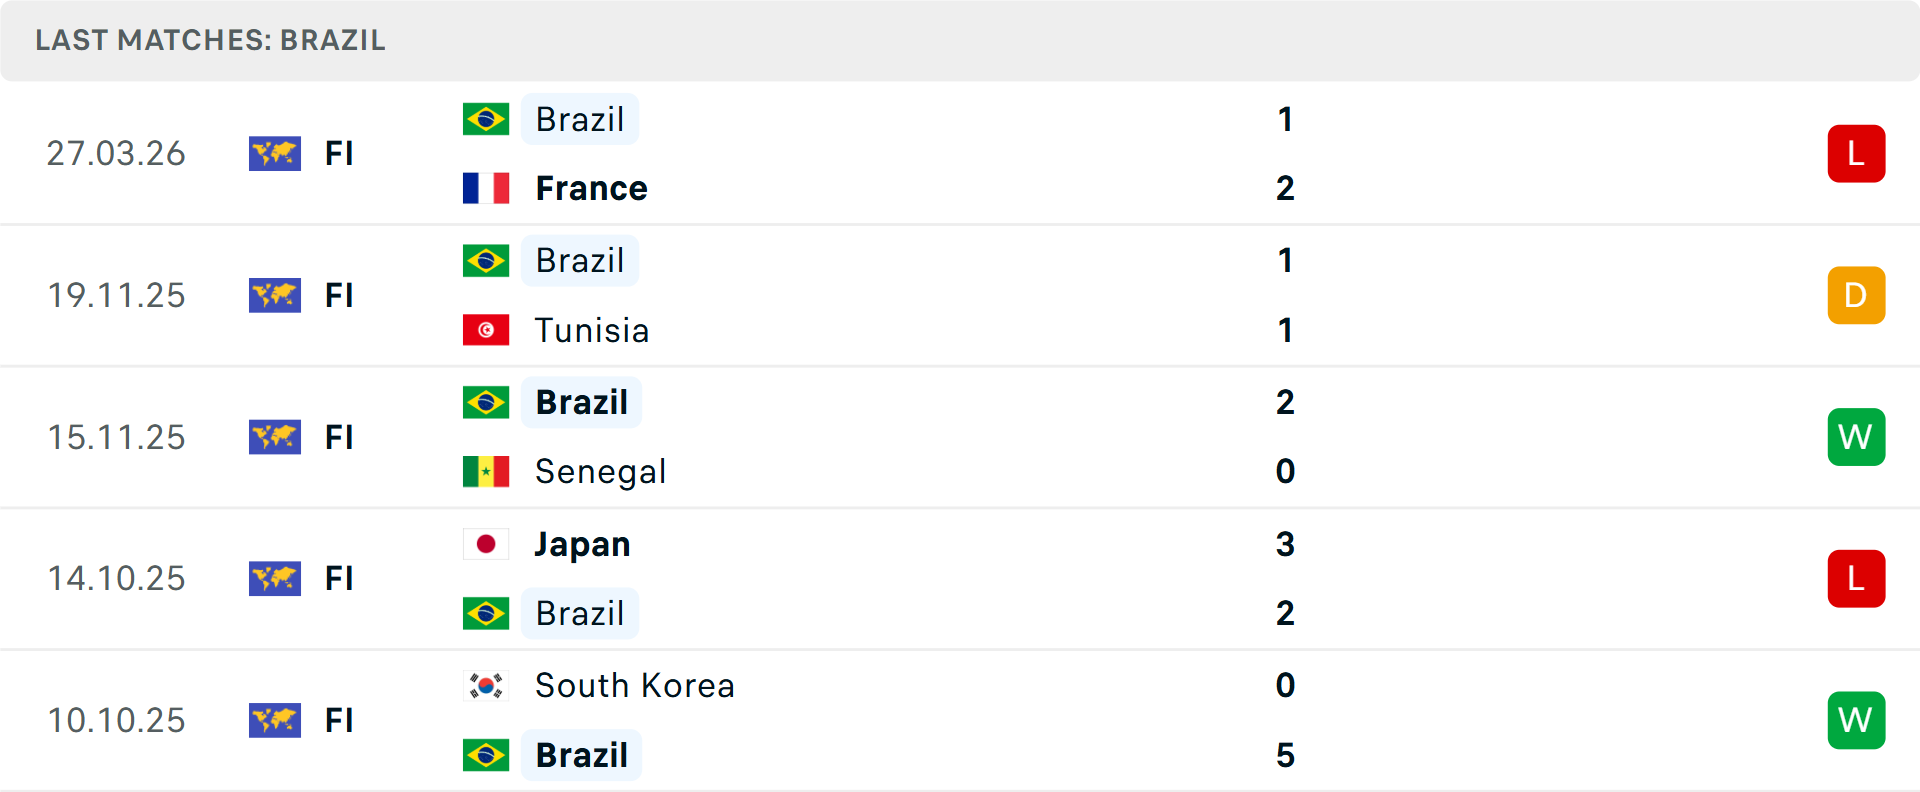Toggle the D badge for Tunisia draw
This screenshot has width=1920, height=792.
point(1856,295)
